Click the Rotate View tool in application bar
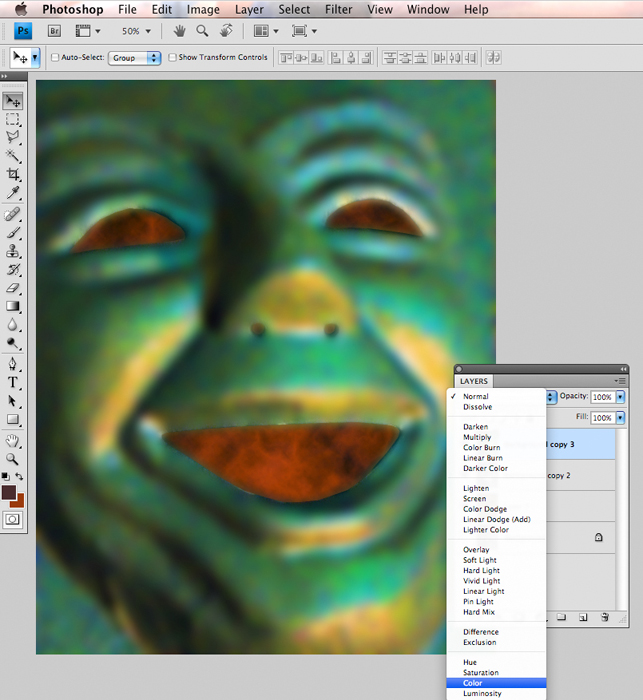Viewport: 643px width, 700px height. coord(226,30)
